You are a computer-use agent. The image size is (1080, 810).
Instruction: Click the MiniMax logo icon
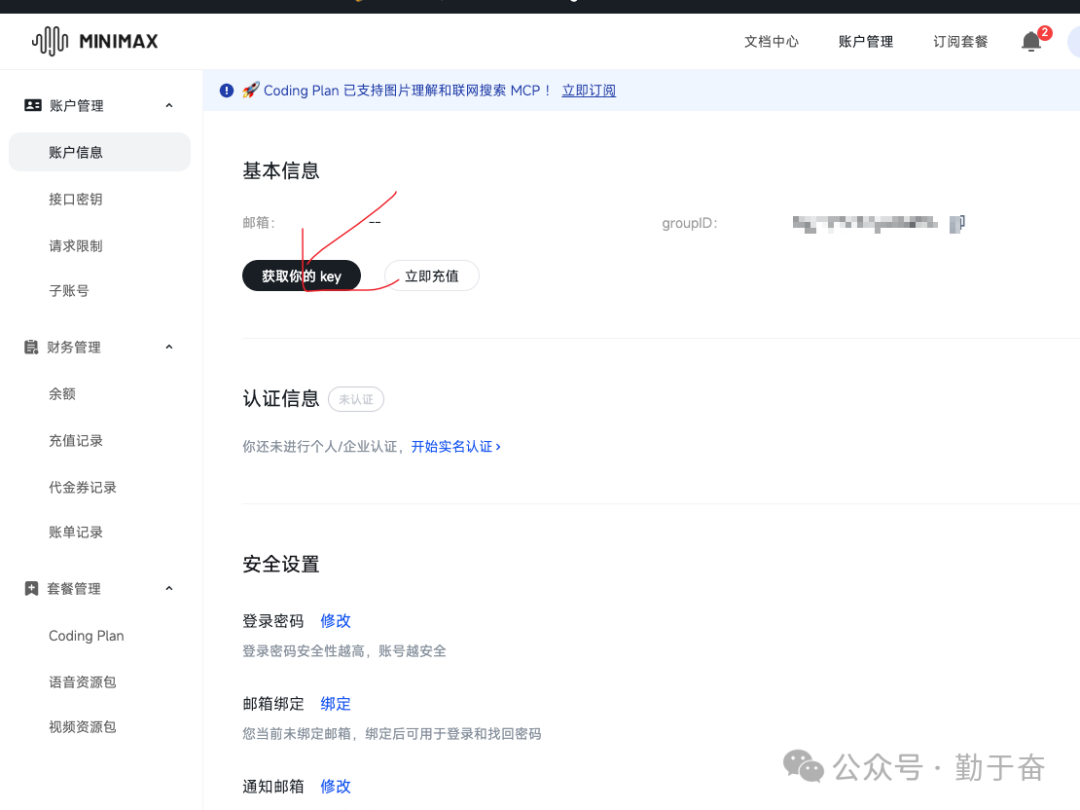(x=48, y=41)
